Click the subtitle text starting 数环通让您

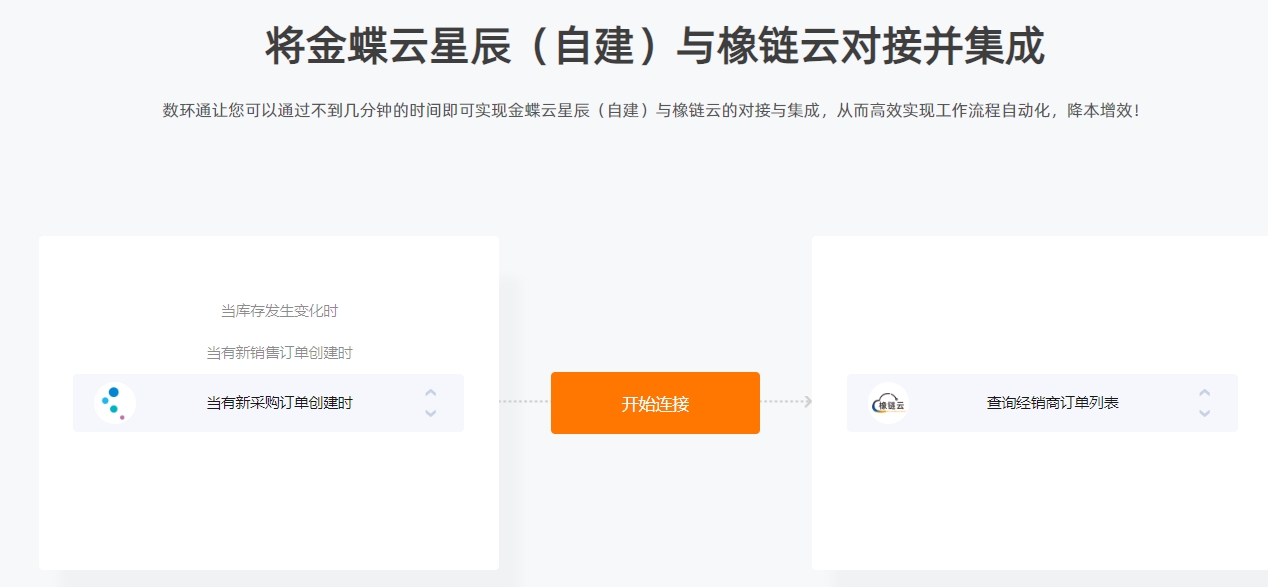coord(651,110)
